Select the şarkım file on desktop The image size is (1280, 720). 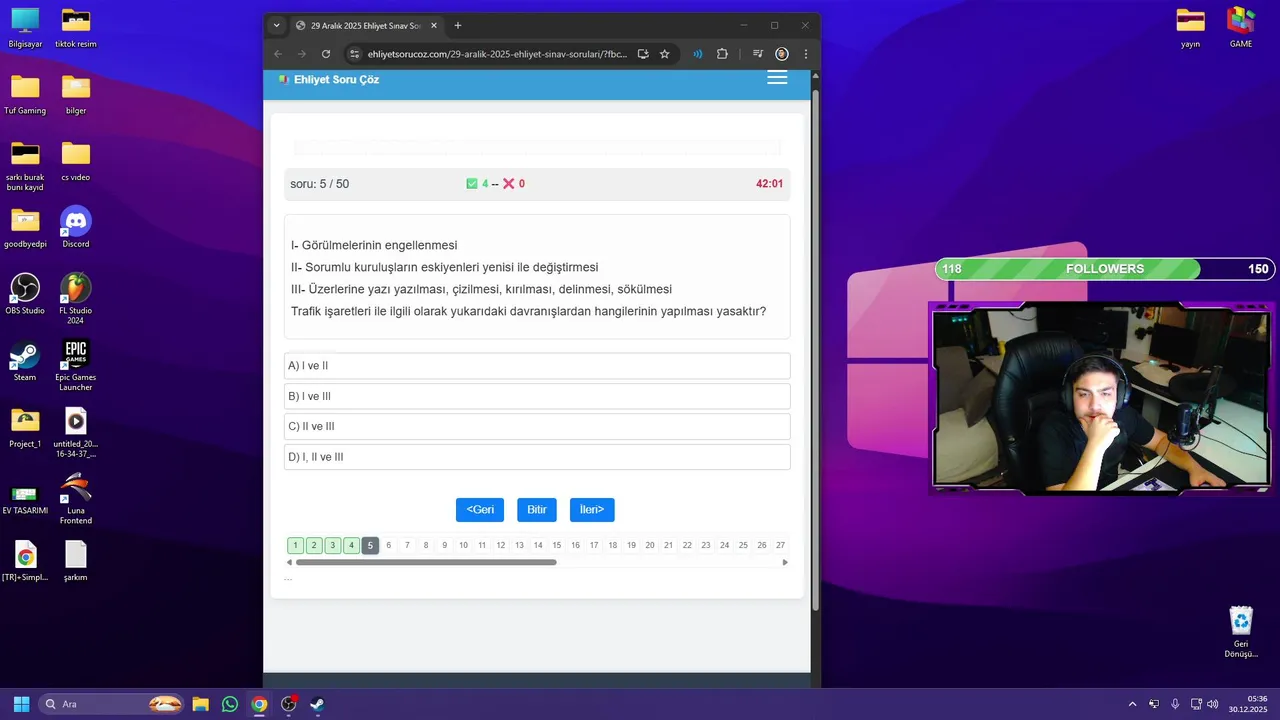point(76,561)
